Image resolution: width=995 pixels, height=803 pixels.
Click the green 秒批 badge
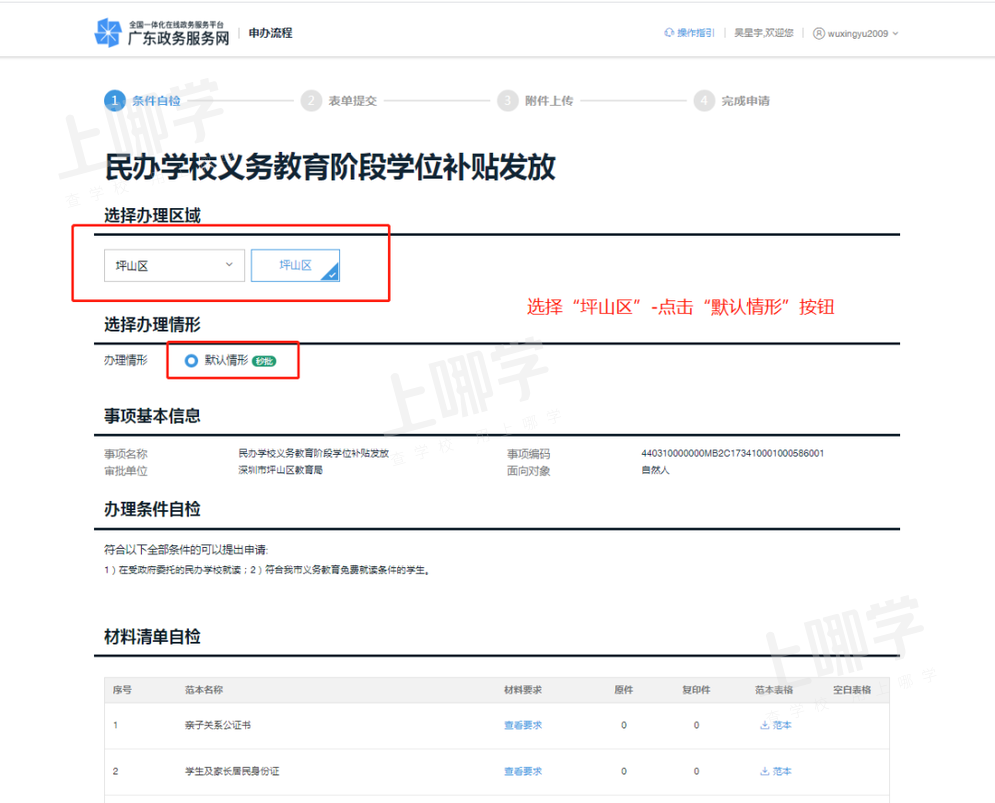[x=264, y=361]
